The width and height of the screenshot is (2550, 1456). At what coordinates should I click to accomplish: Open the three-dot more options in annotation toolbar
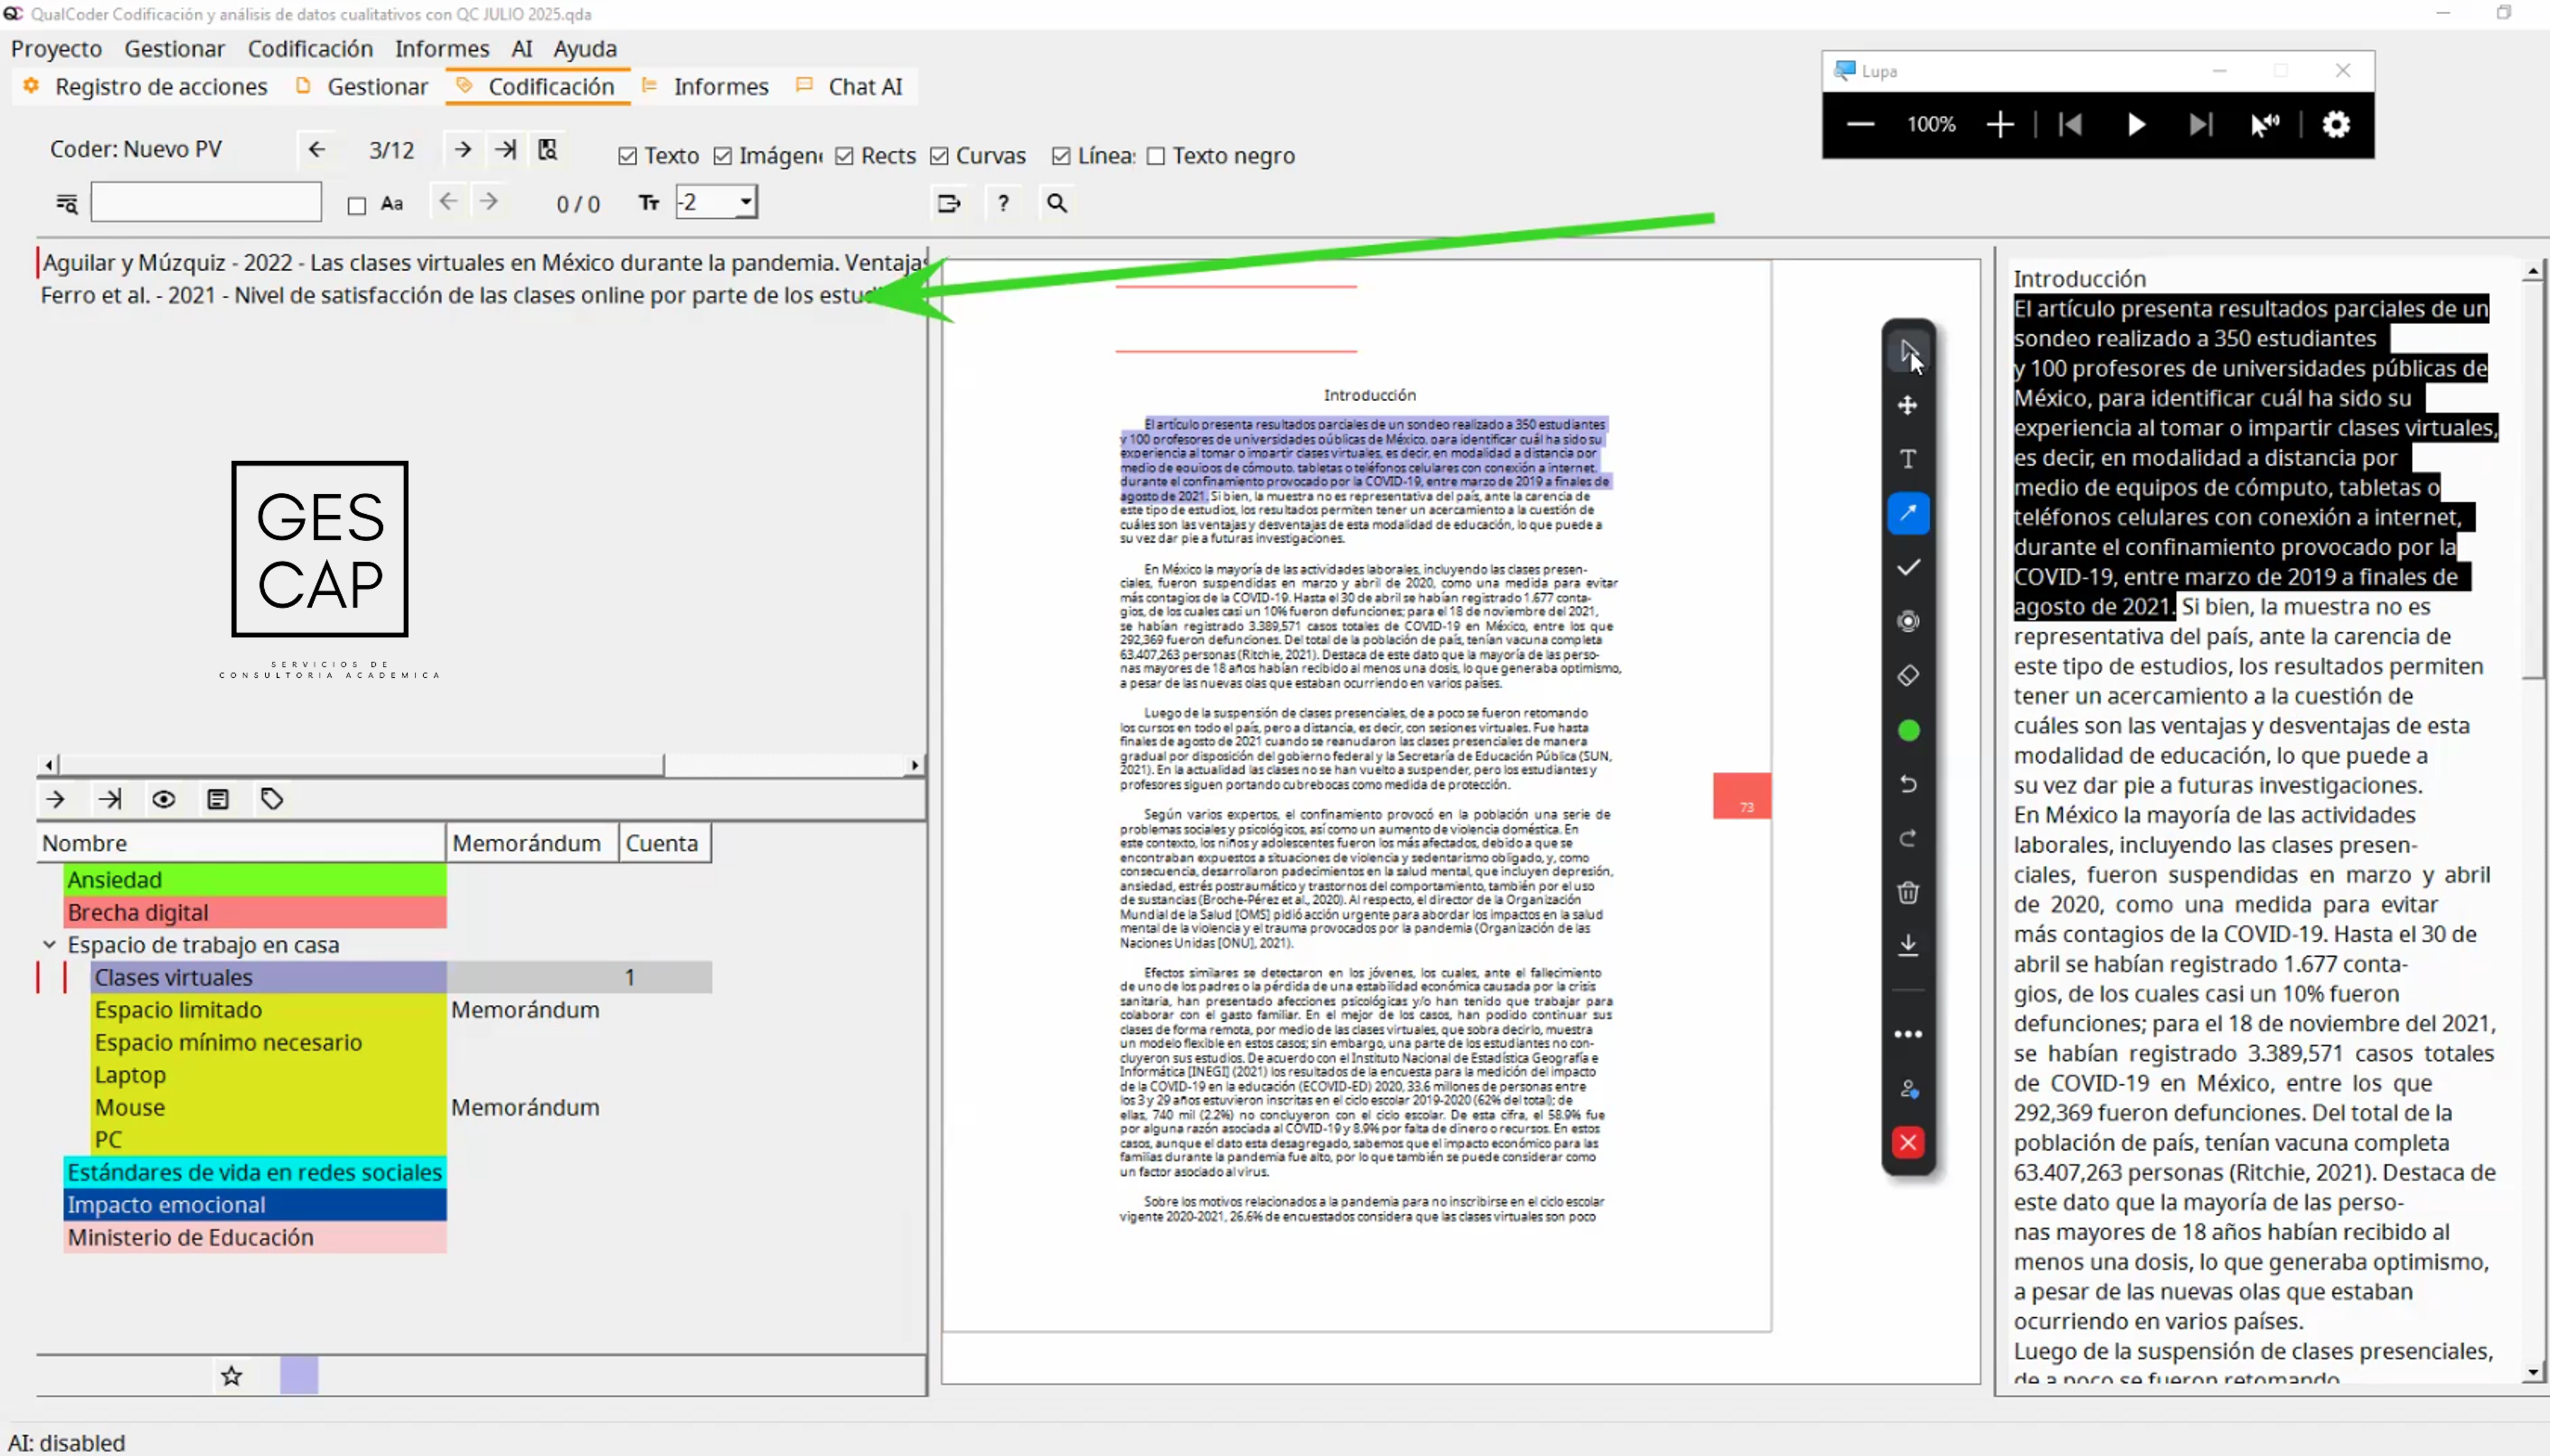(x=1908, y=1034)
